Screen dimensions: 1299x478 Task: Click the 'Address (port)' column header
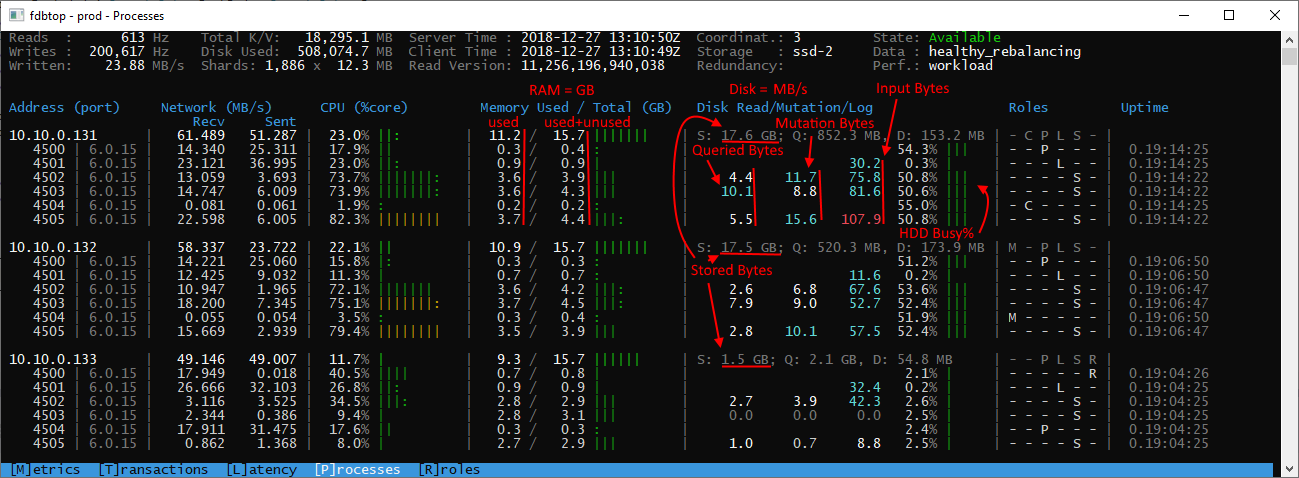click(64, 107)
